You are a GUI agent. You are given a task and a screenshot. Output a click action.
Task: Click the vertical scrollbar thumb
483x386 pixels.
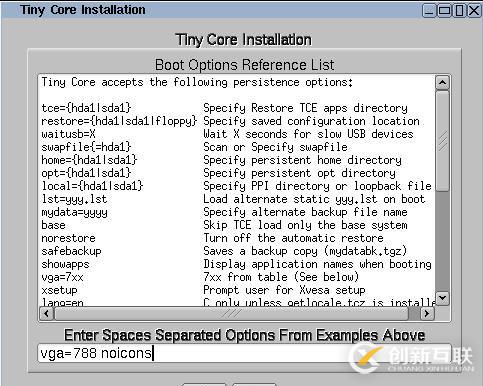point(442,141)
